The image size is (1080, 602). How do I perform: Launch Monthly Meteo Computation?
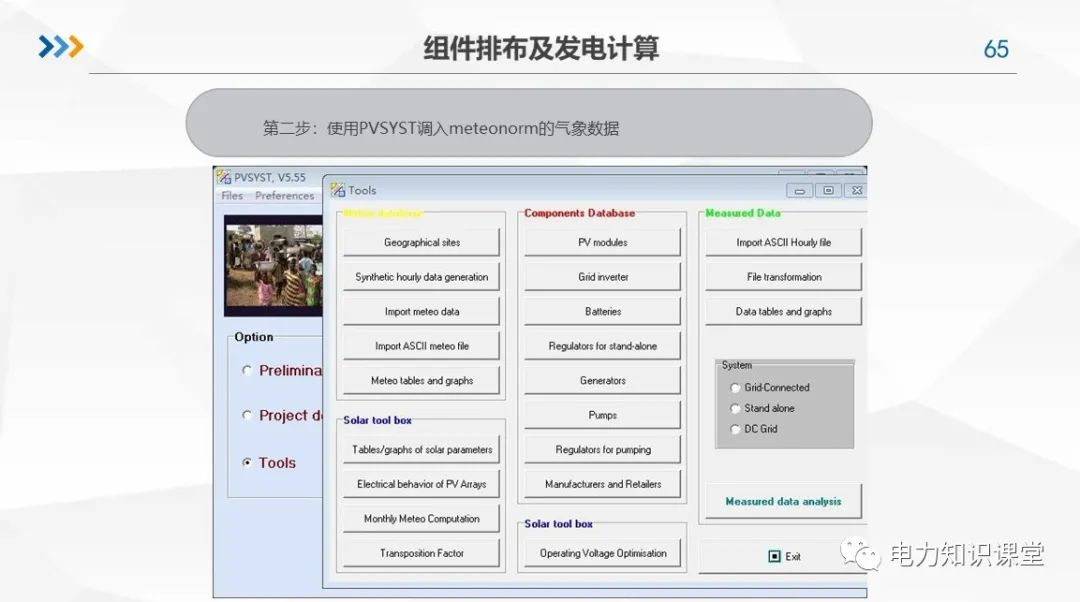point(420,518)
